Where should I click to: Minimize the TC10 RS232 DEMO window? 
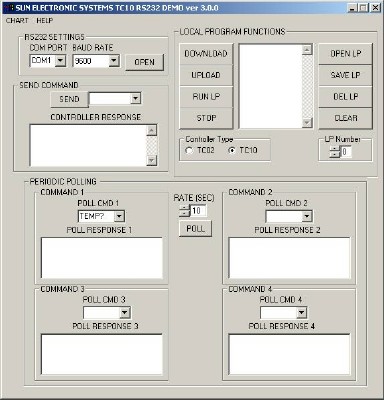[352, 8]
